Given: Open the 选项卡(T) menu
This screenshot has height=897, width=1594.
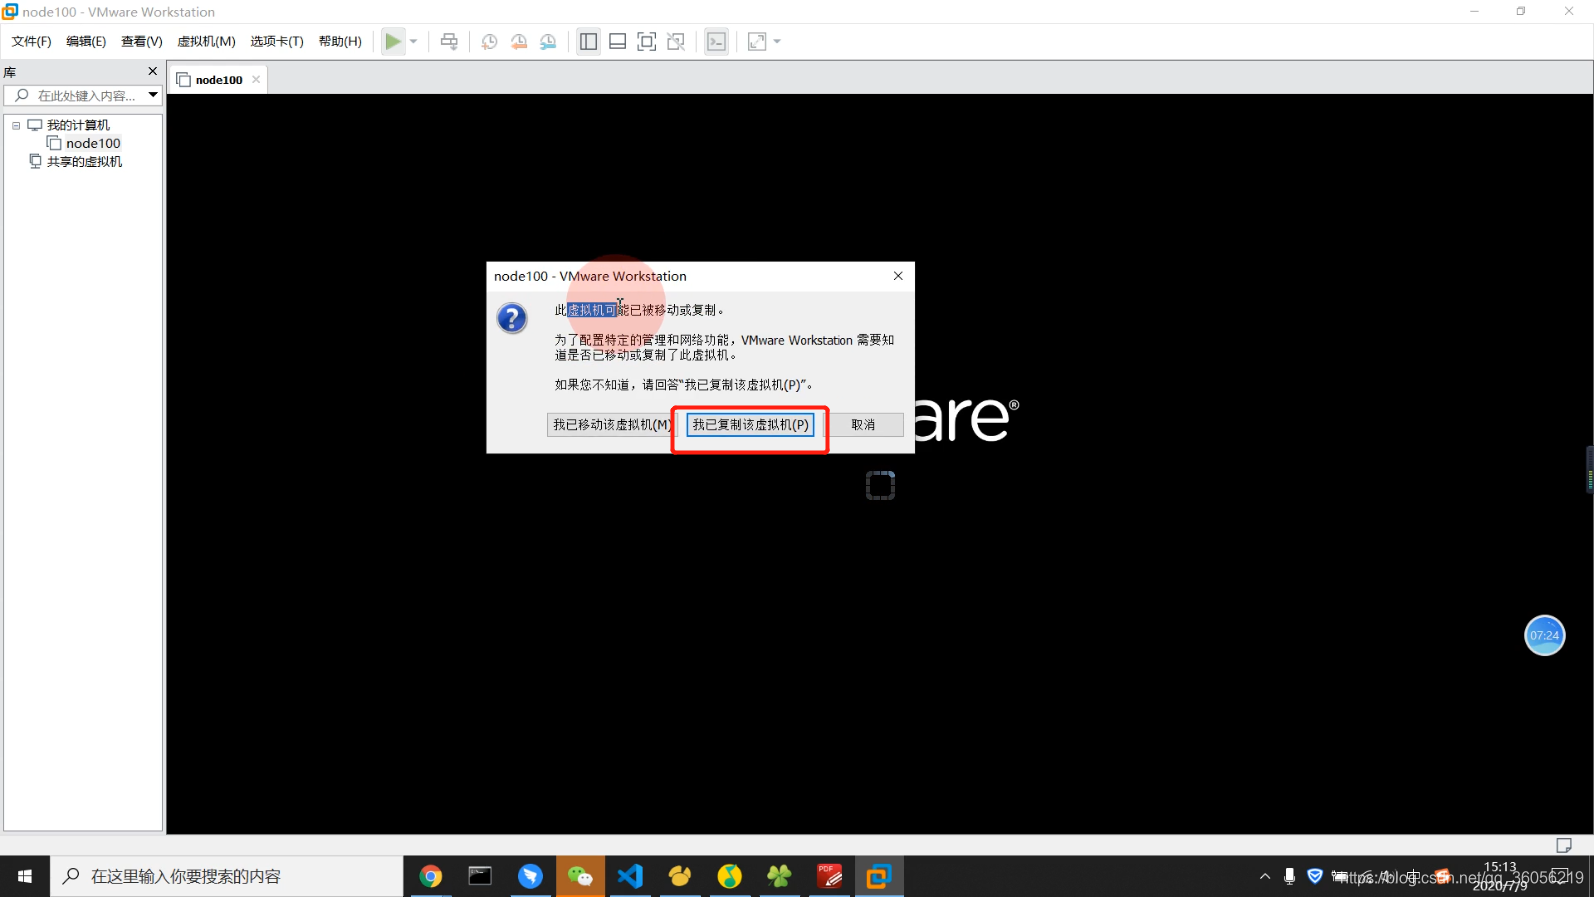Looking at the screenshot, I should click(x=277, y=41).
